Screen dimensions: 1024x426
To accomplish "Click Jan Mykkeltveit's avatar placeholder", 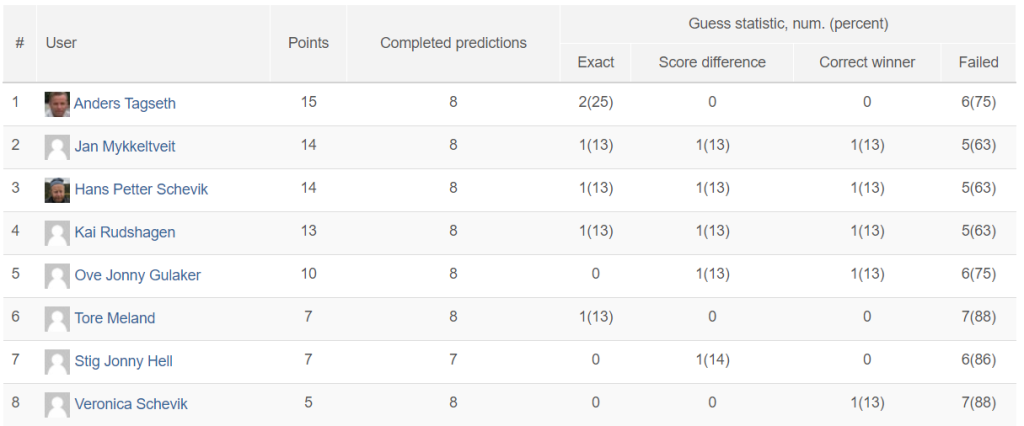I will pos(57,147).
